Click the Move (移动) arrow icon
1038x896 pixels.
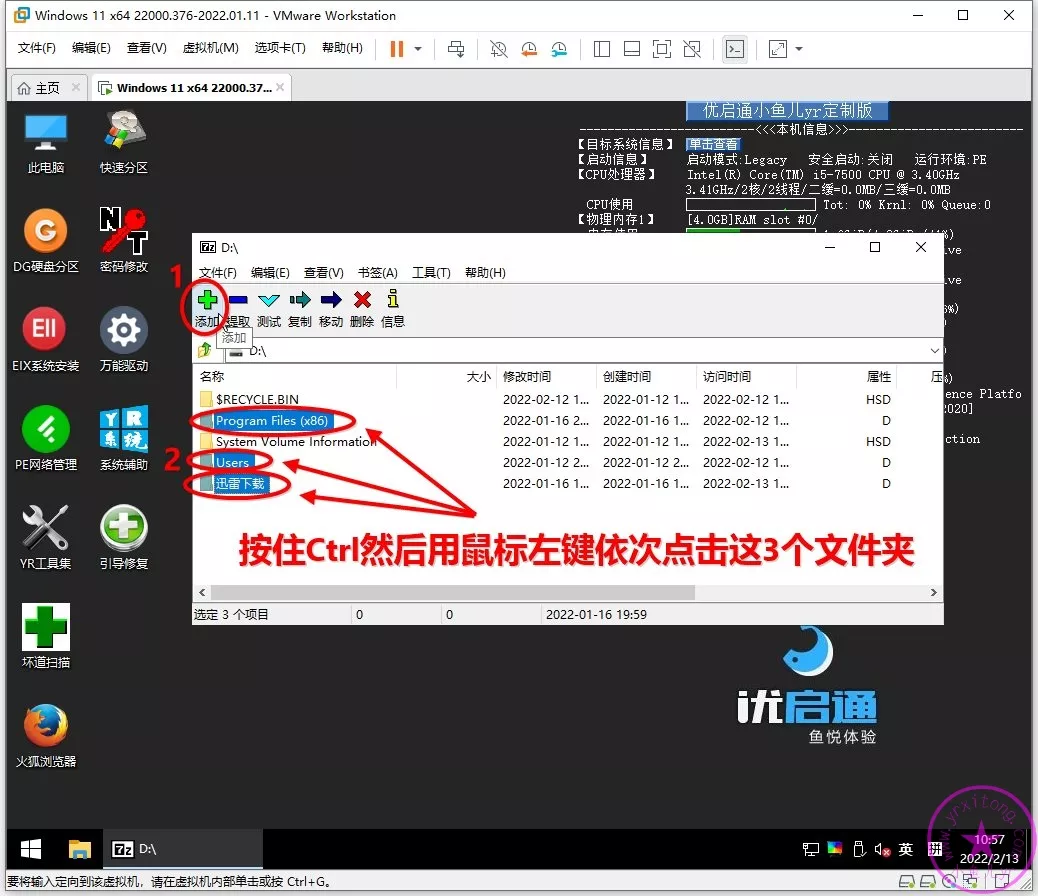pyautogui.click(x=331, y=300)
